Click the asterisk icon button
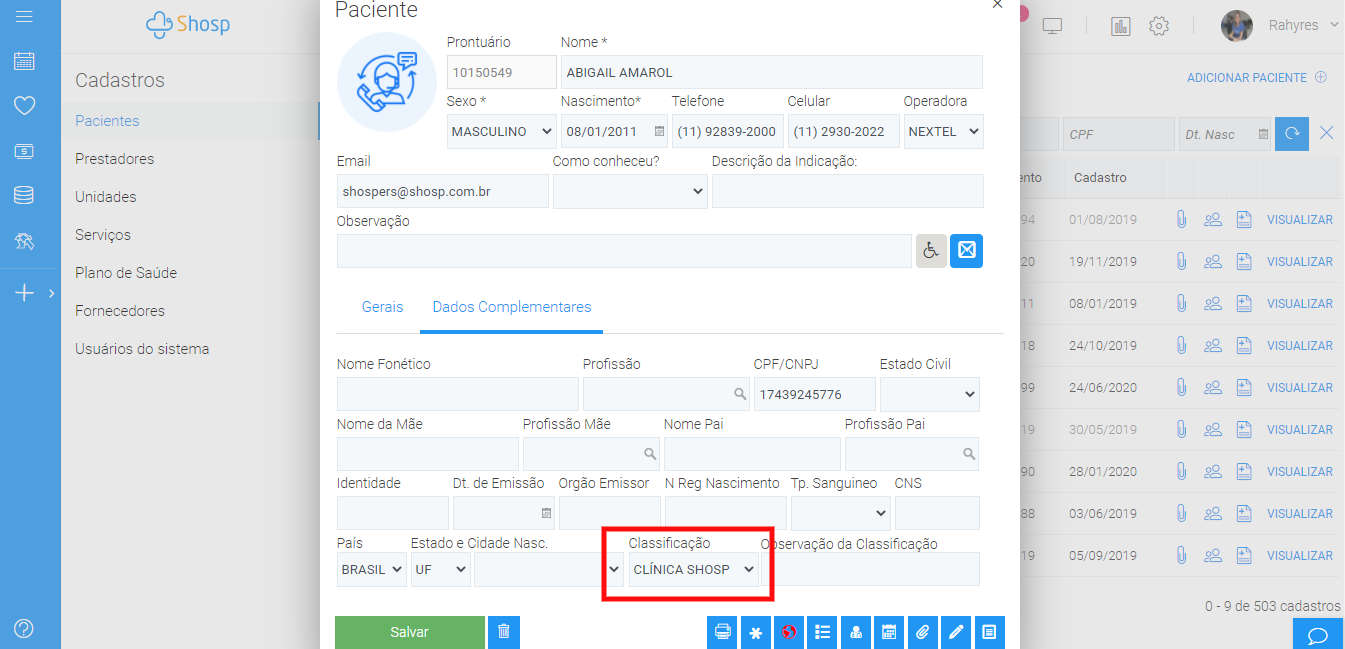The height and width of the screenshot is (649, 1345). click(756, 632)
